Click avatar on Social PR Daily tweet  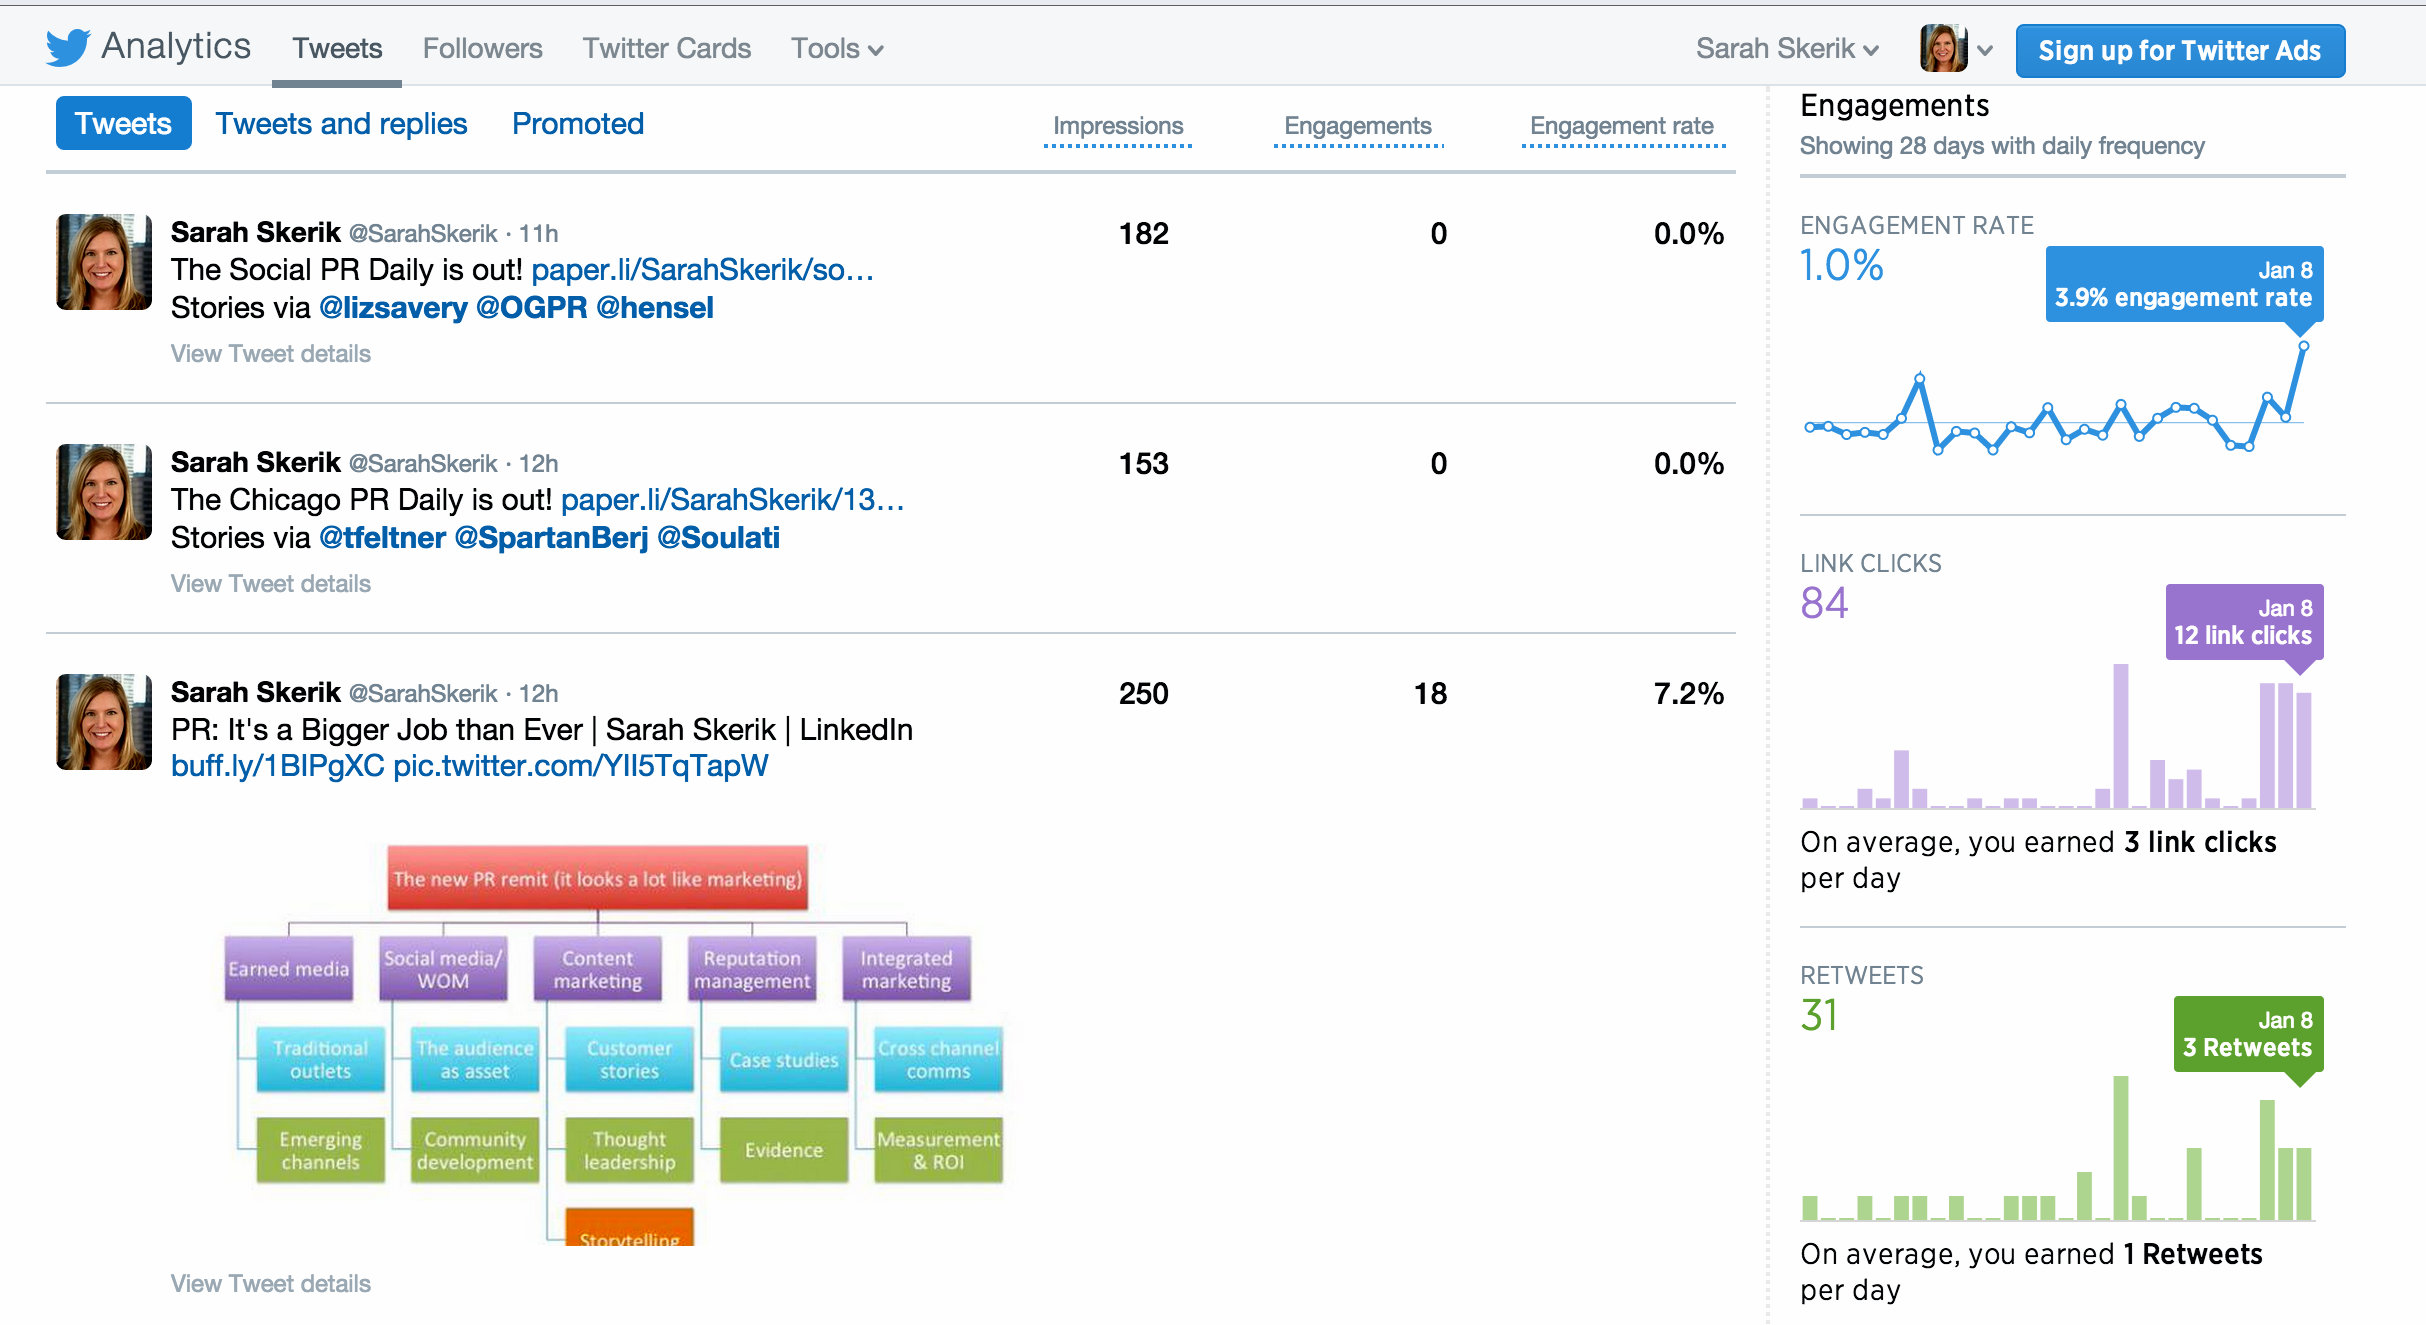pyautogui.click(x=104, y=262)
